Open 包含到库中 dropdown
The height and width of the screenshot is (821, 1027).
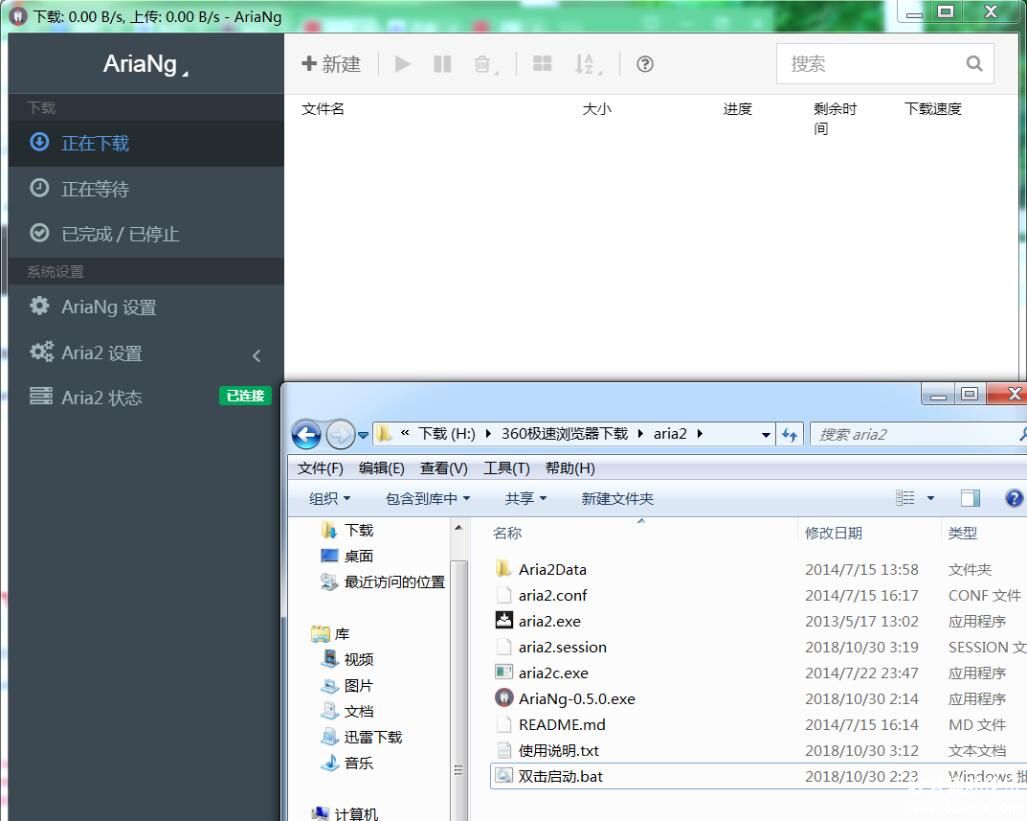click(428, 499)
